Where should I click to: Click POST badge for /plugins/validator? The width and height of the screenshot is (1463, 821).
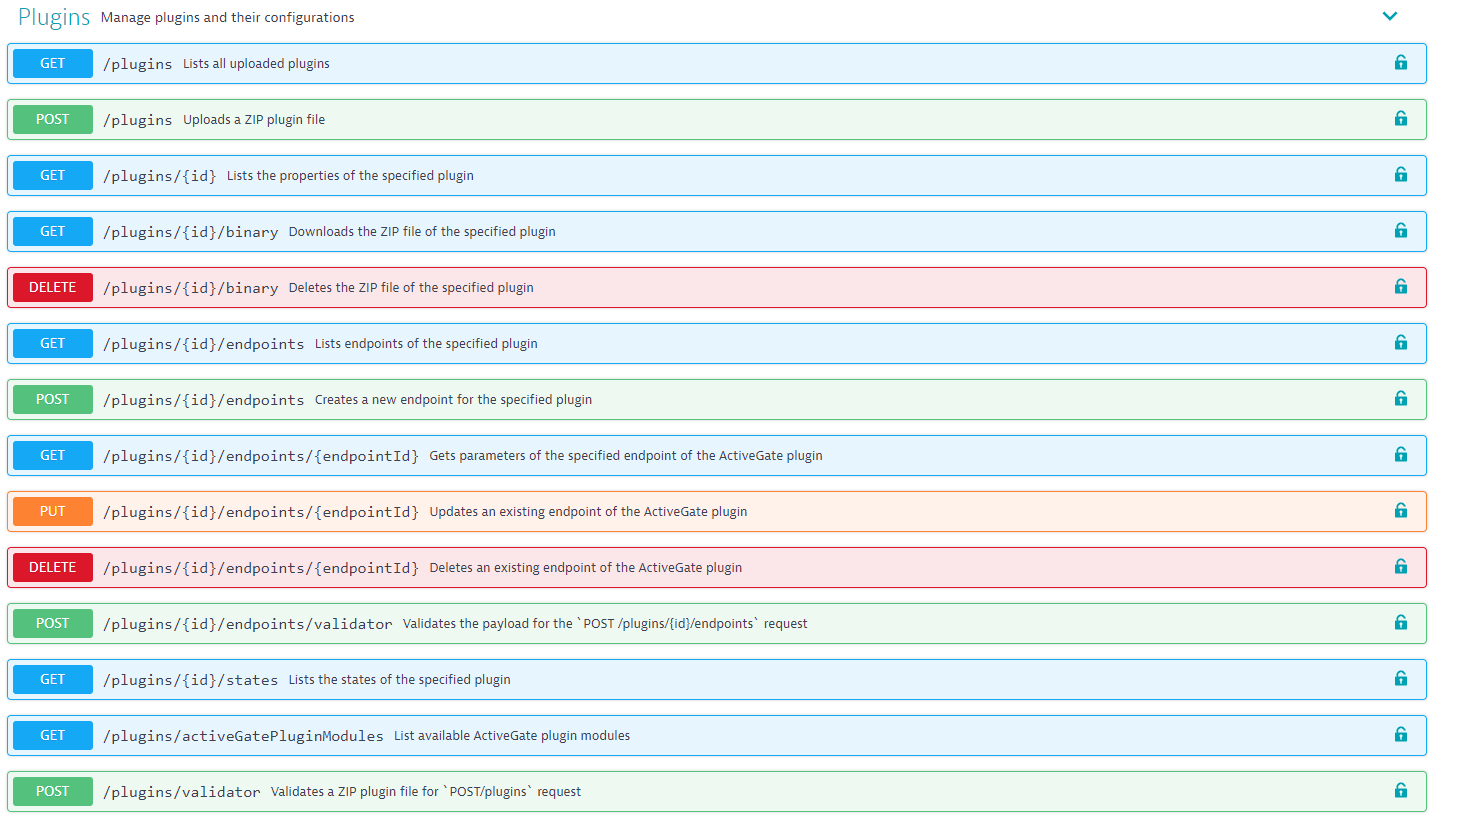[53, 791]
